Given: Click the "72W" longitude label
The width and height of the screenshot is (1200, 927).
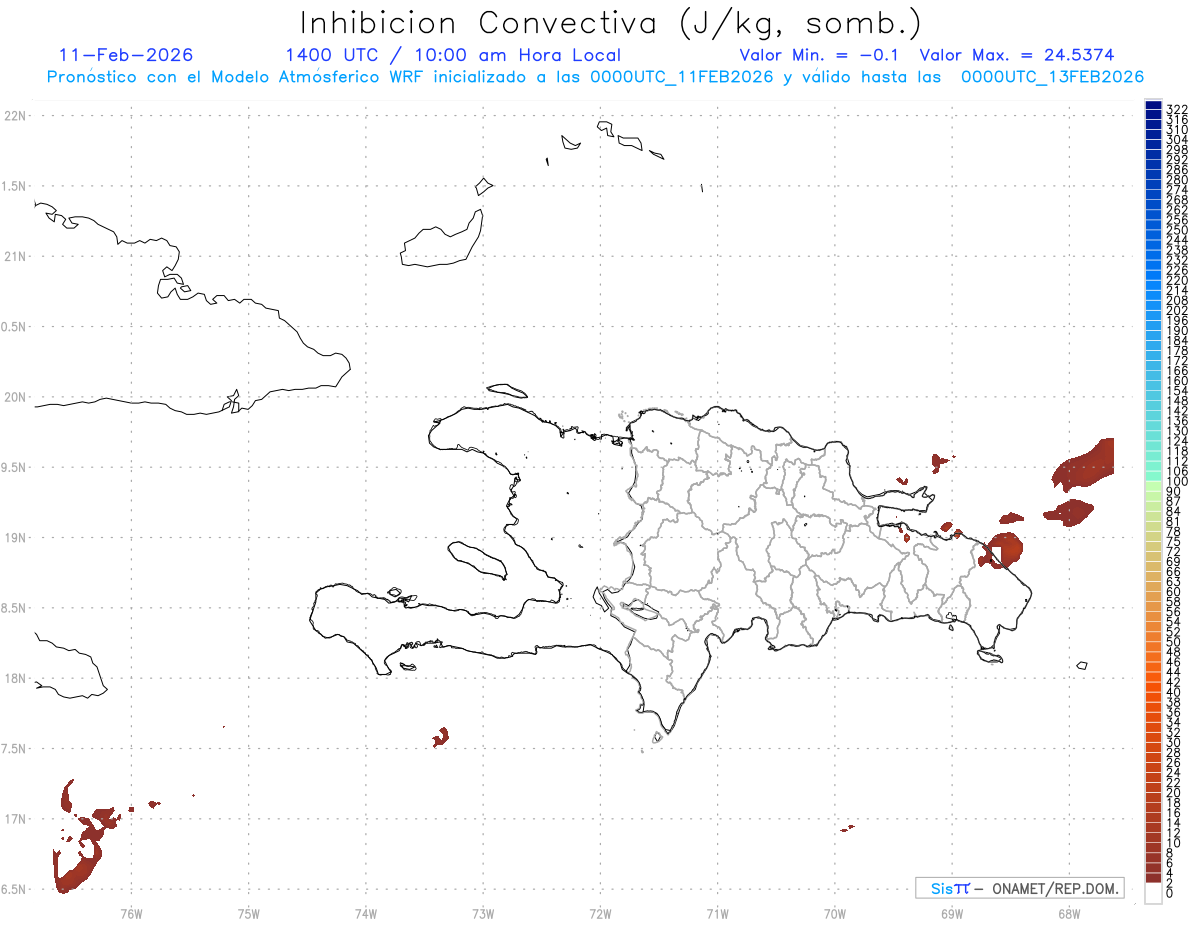Looking at the screenshot, I should (x=600, y=912).
